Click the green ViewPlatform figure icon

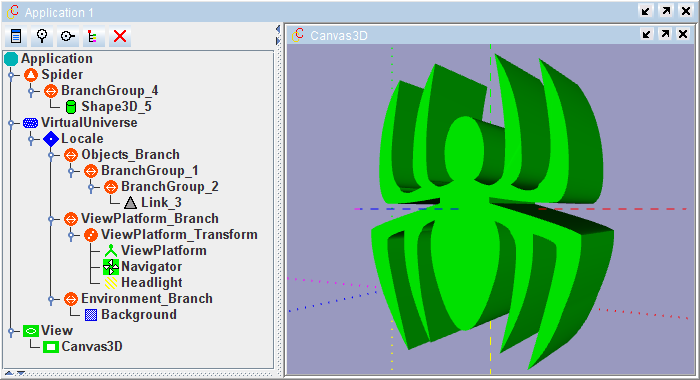(111, 251)
